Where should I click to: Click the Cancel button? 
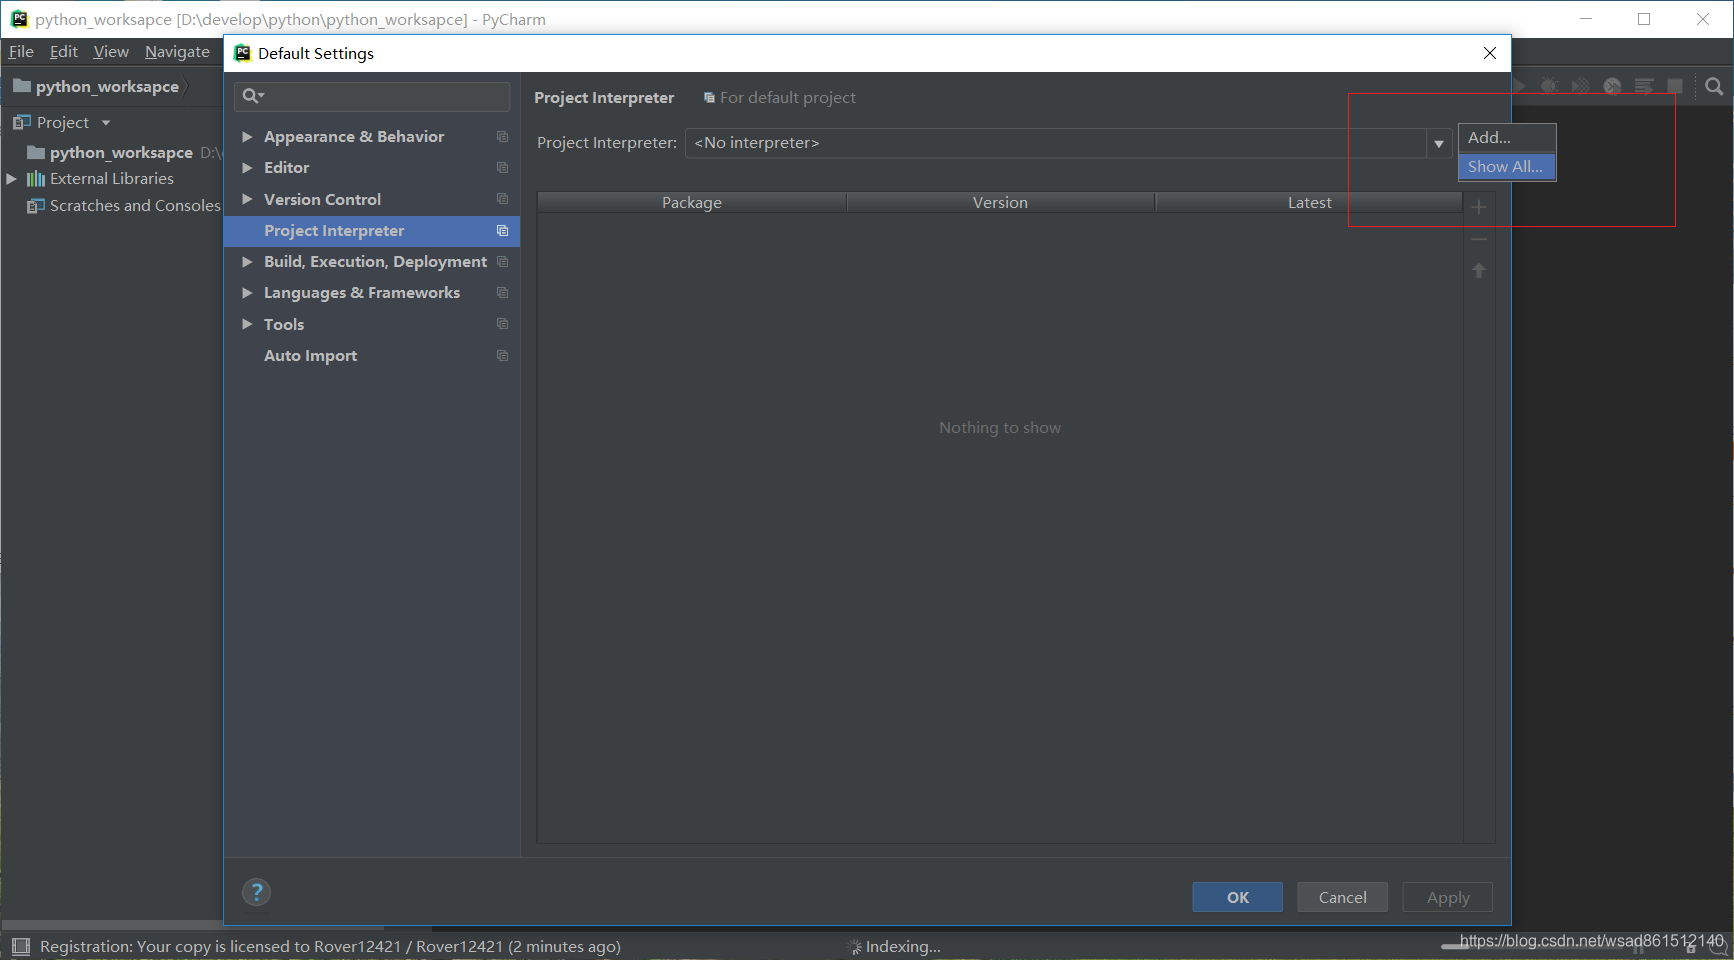[1342, 897]
